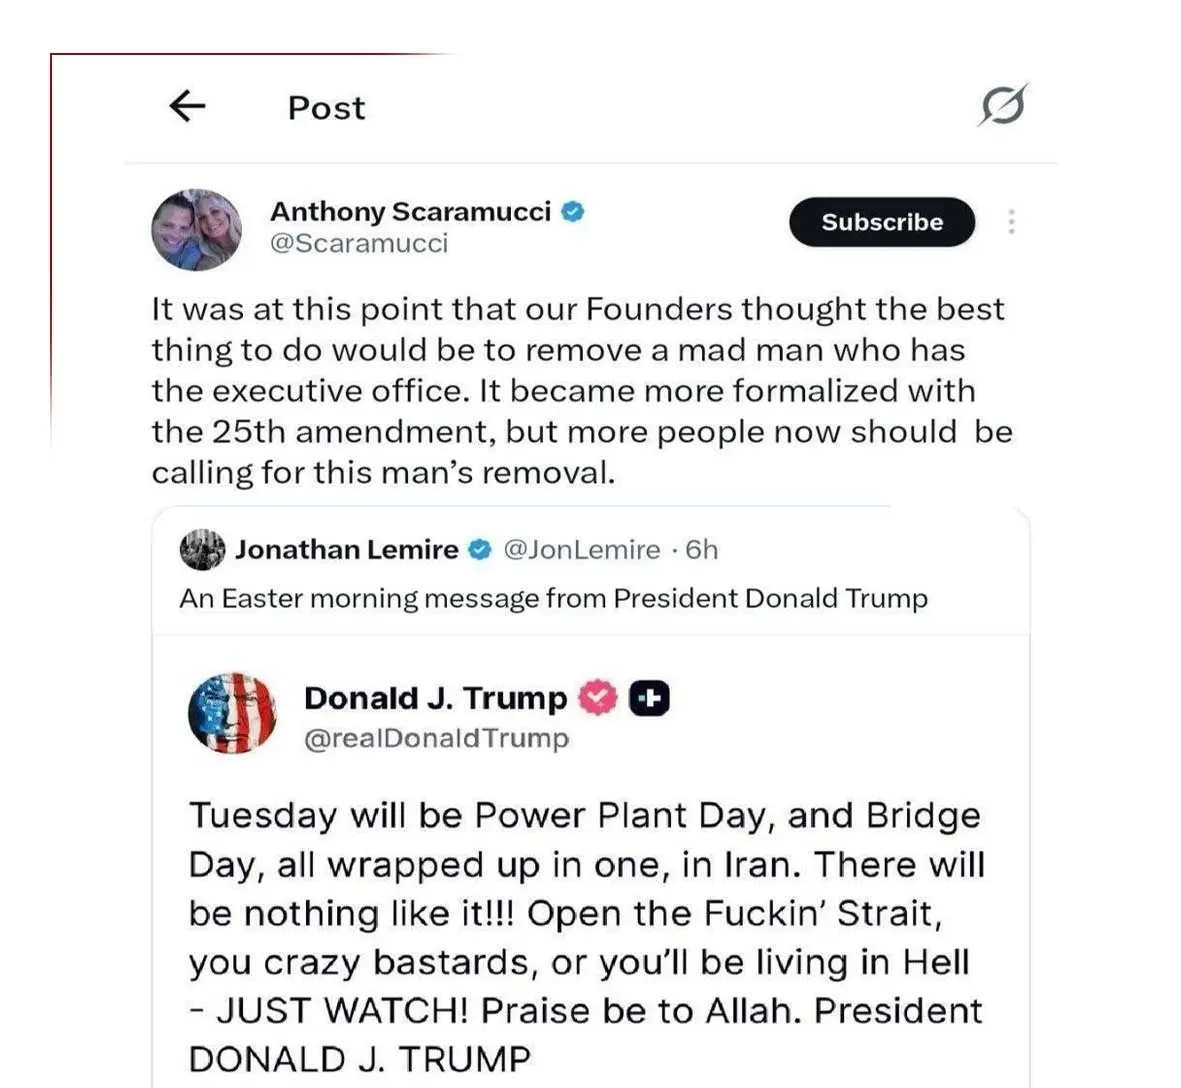Screen dimensions: 1181x1088
Task: Go back using the left arrow
Action: tap(187, 105)
